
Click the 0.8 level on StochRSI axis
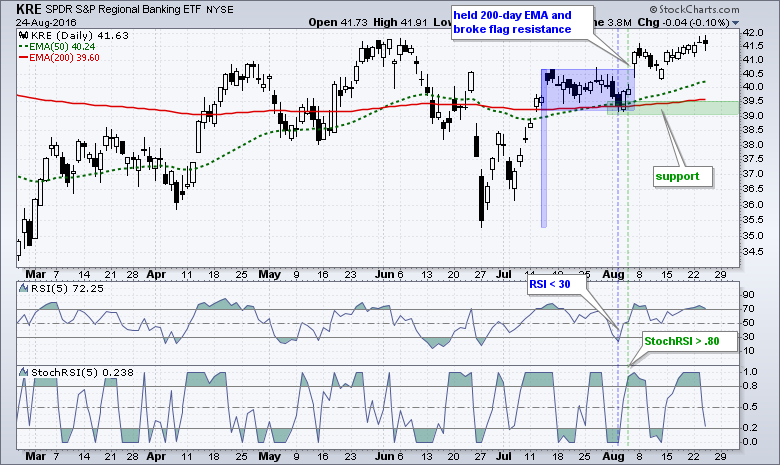[x=750, y=386]
